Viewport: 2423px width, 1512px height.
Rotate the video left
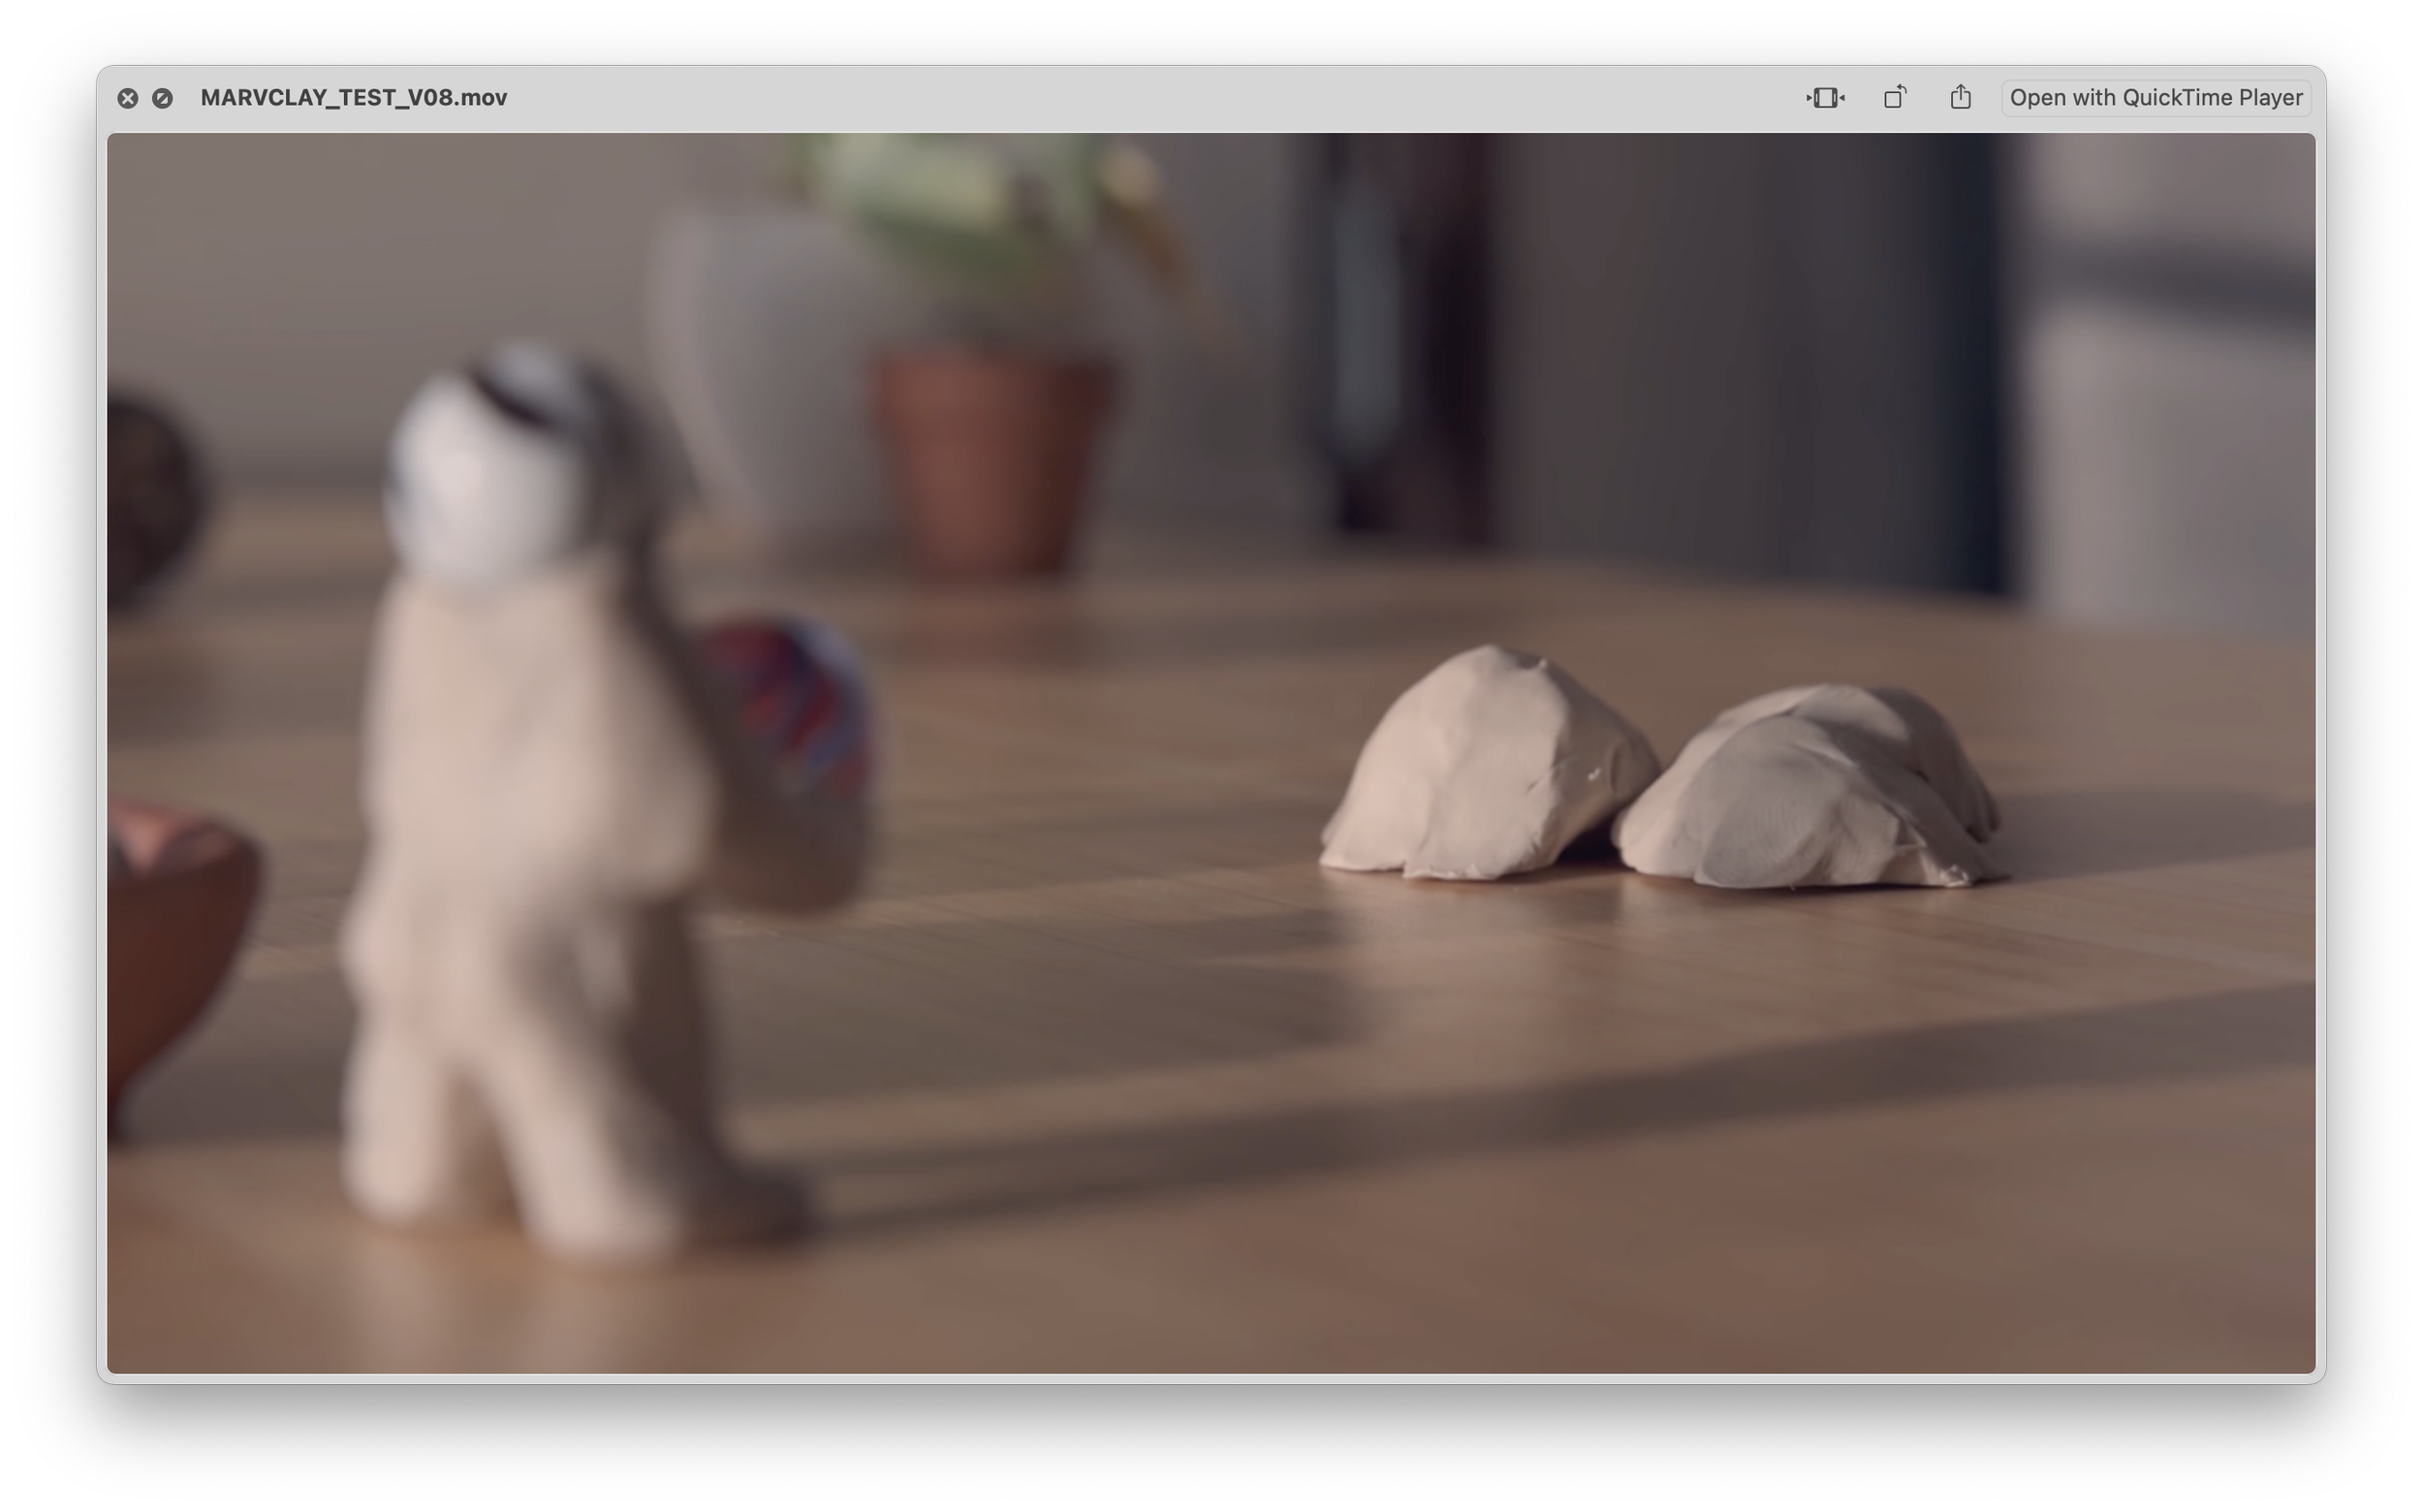click(1894, 98)
